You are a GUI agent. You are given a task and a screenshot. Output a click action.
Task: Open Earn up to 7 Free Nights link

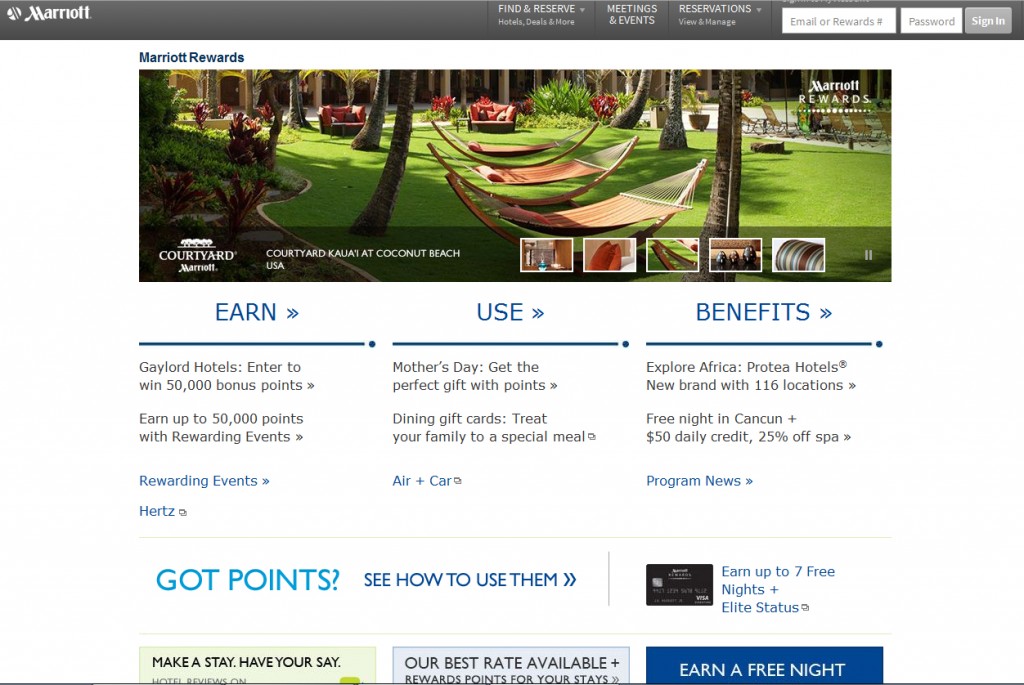pos(778,590)
